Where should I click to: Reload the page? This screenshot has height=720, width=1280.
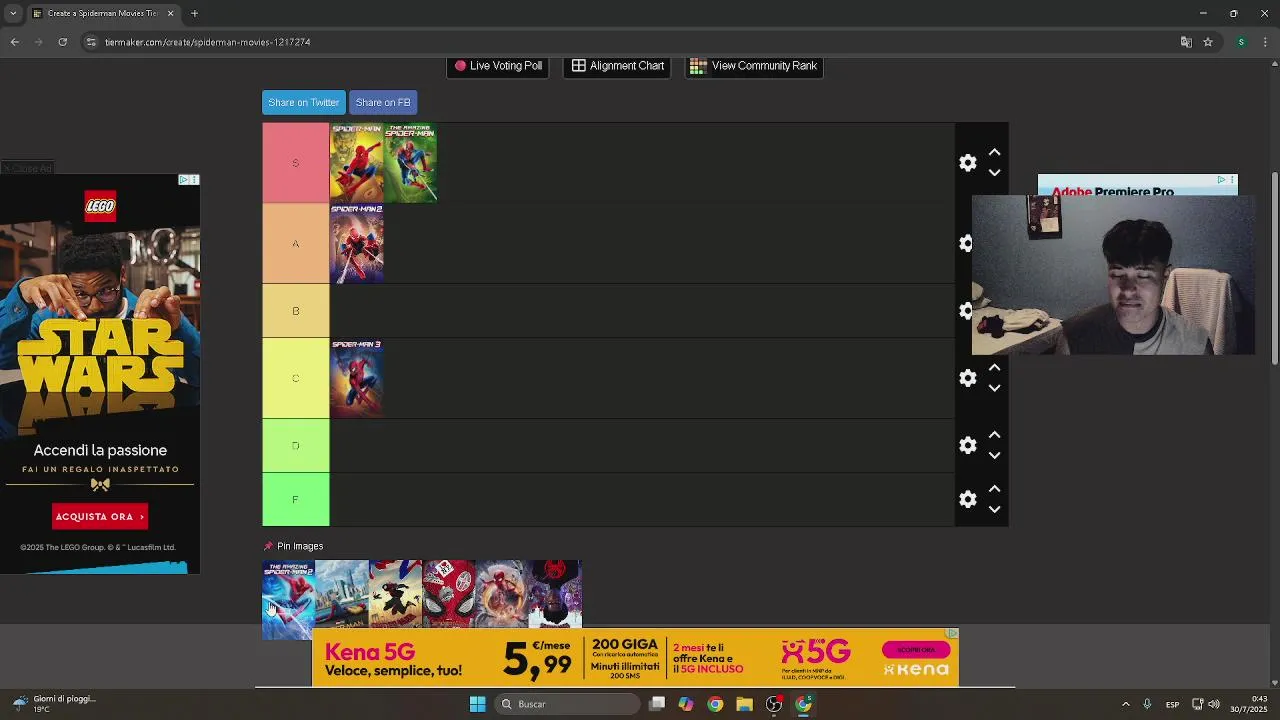click(62, 42)
